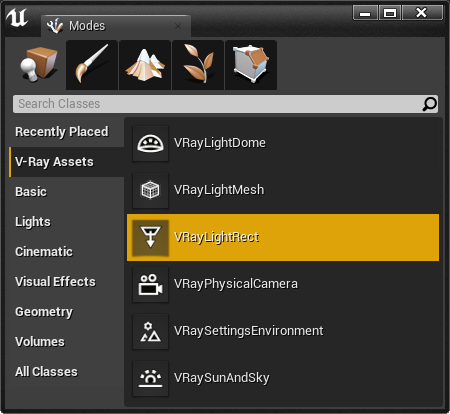This screenshot has width=450, height=414.
Task: Select the Place mode icon
Action: coord(39,65)
